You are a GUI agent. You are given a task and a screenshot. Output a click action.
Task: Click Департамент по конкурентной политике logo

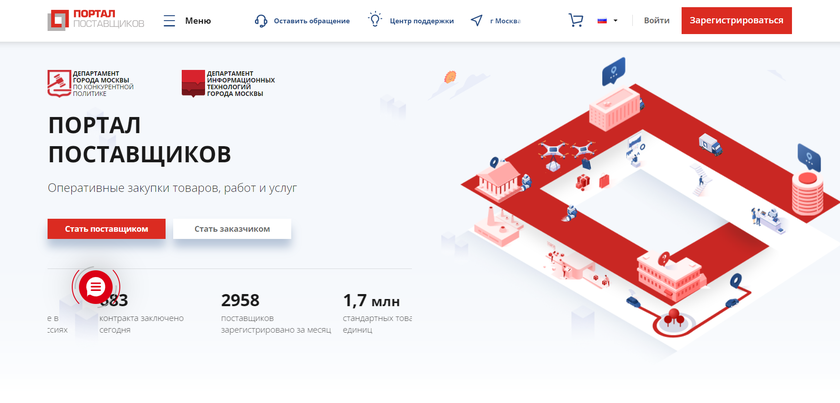point(91,83)
